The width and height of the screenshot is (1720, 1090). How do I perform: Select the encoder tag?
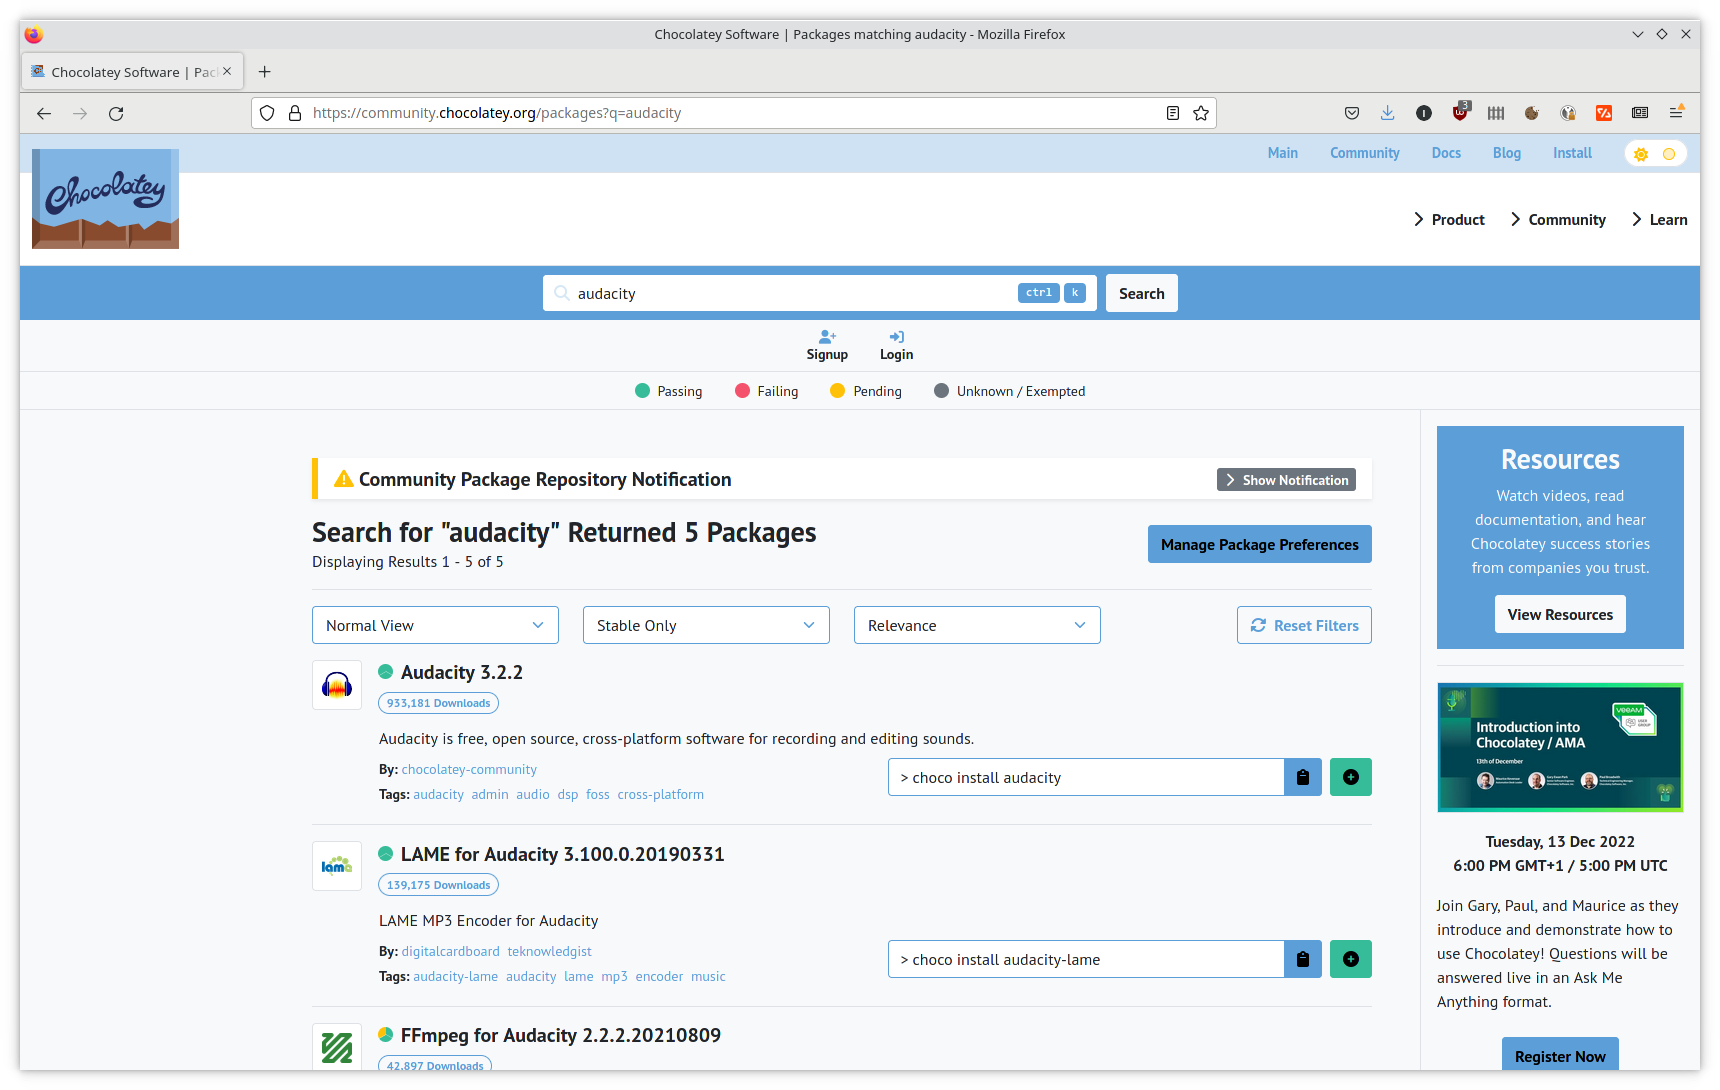point(659,976)
